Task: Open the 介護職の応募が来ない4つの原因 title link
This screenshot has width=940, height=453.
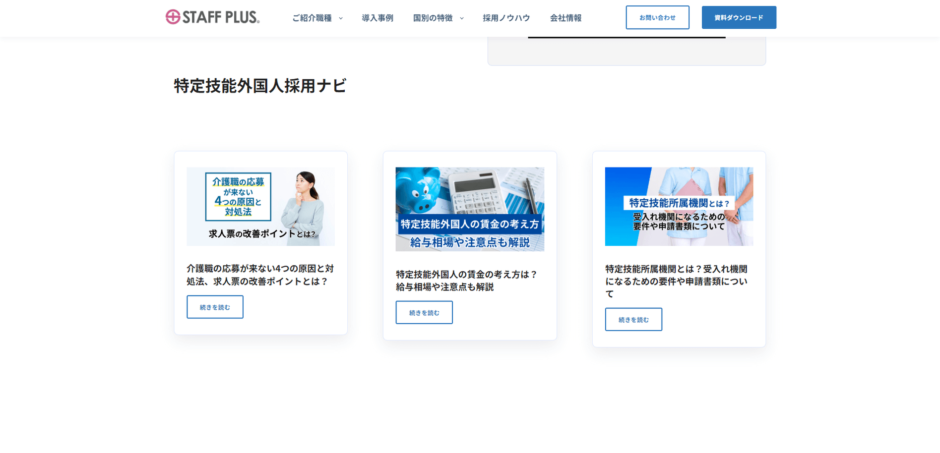Action: 260,274
